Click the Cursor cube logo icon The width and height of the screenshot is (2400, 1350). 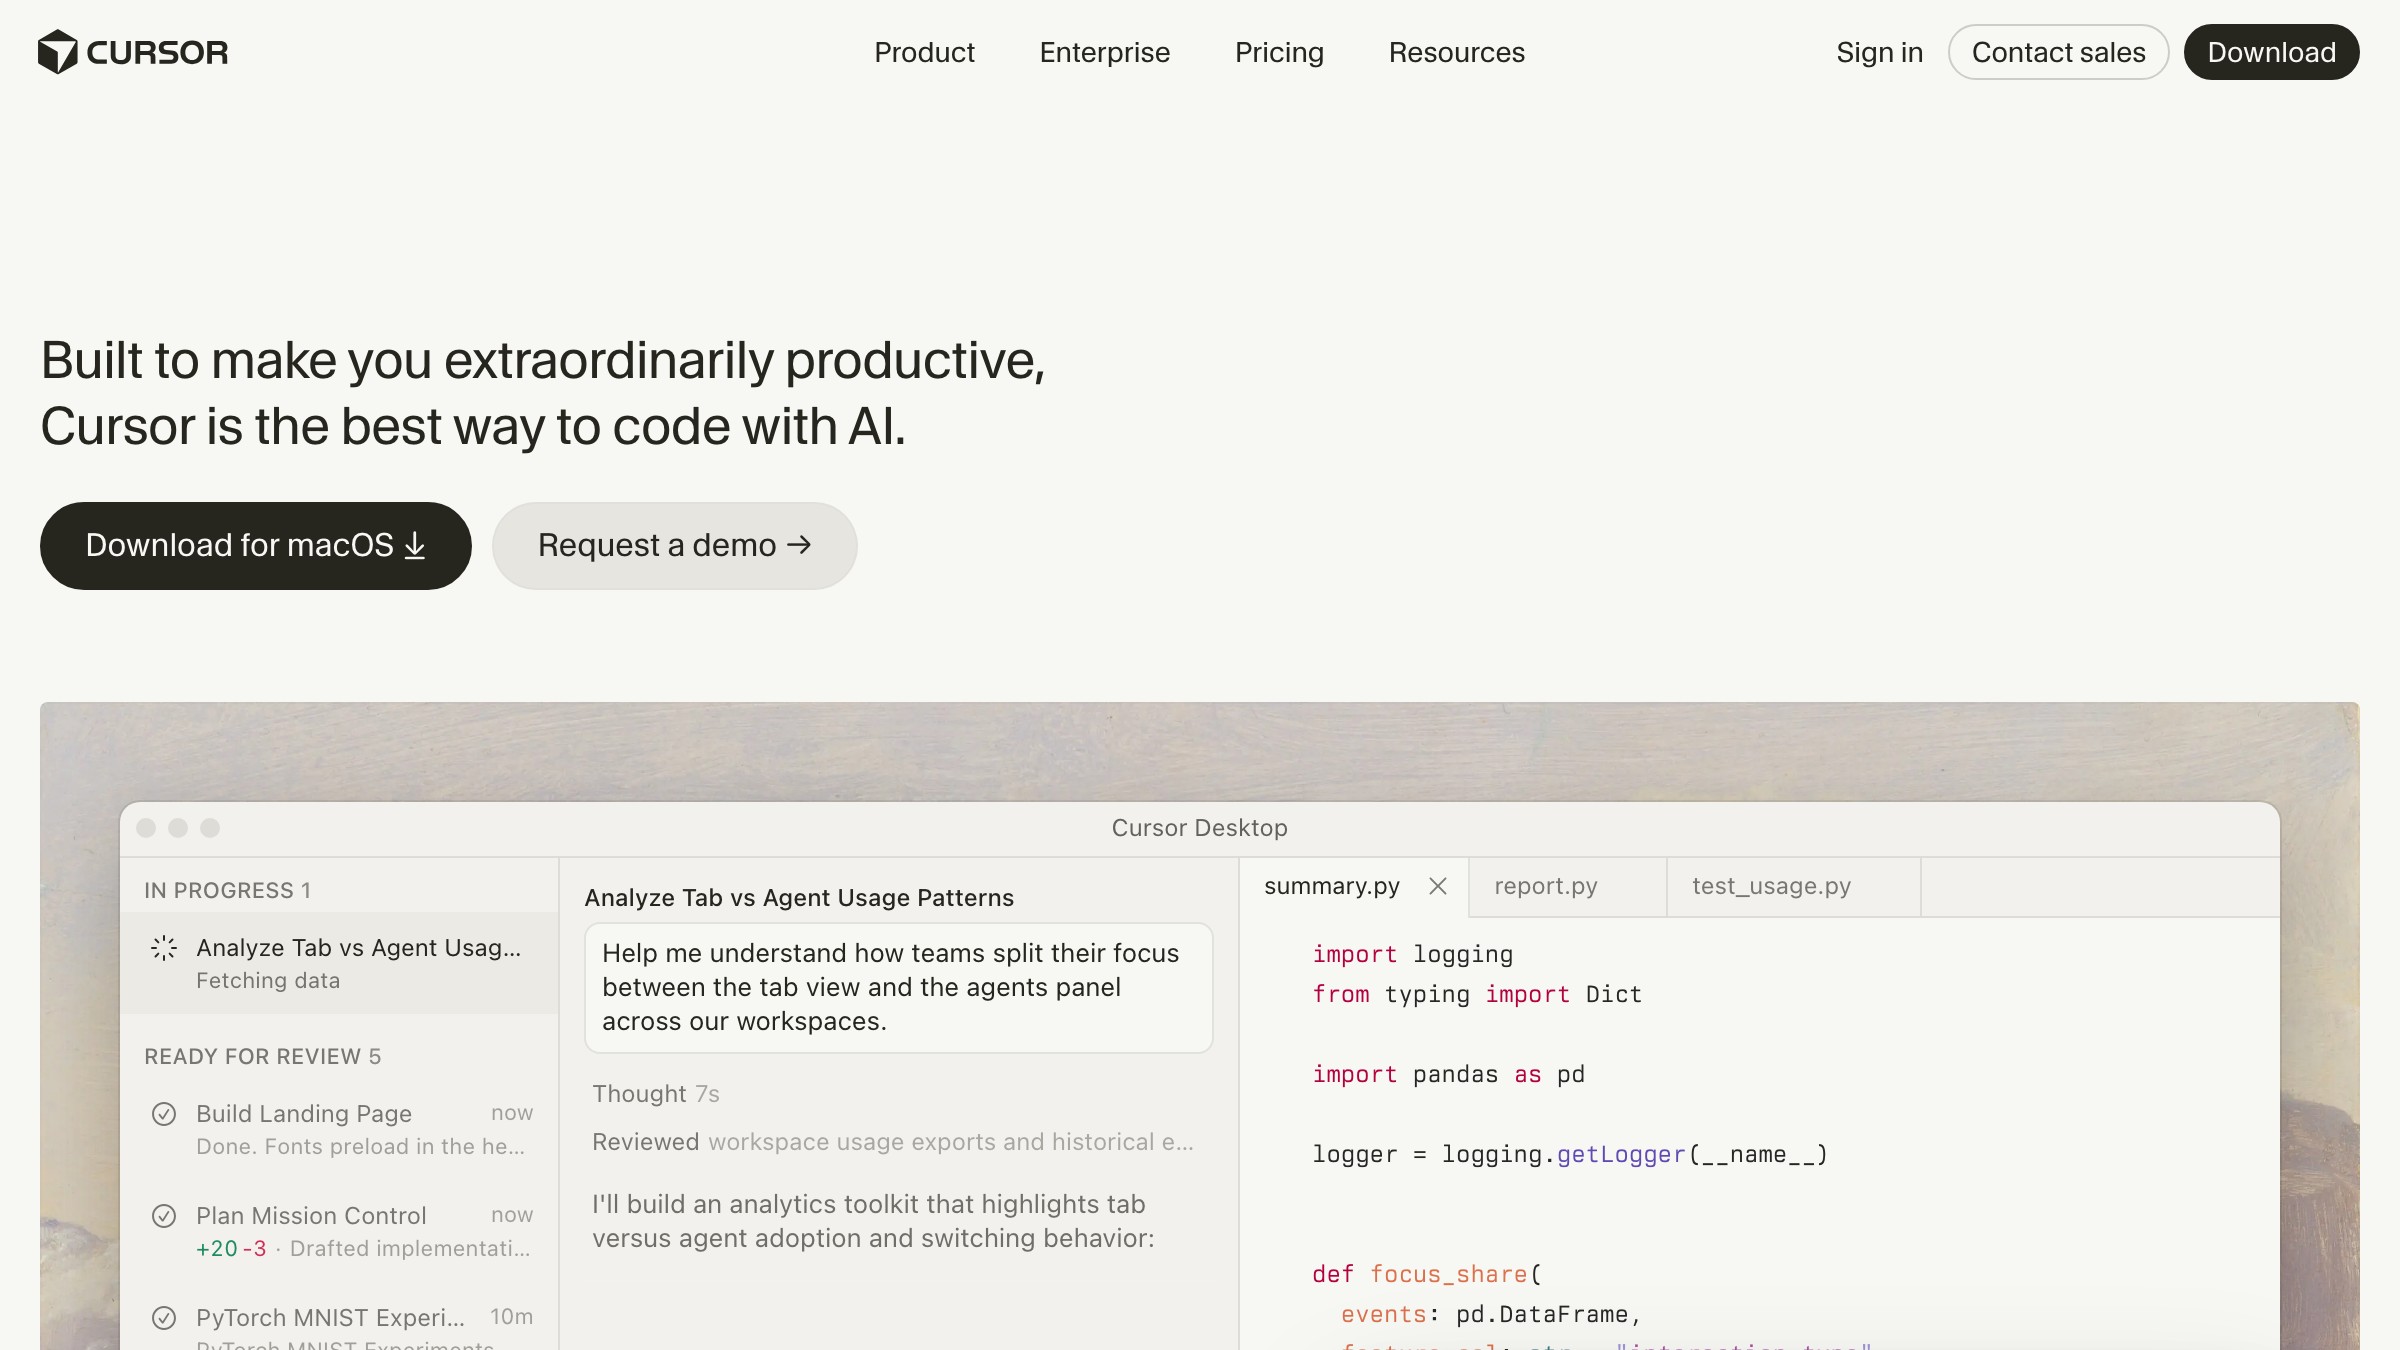tap(57, 52)
